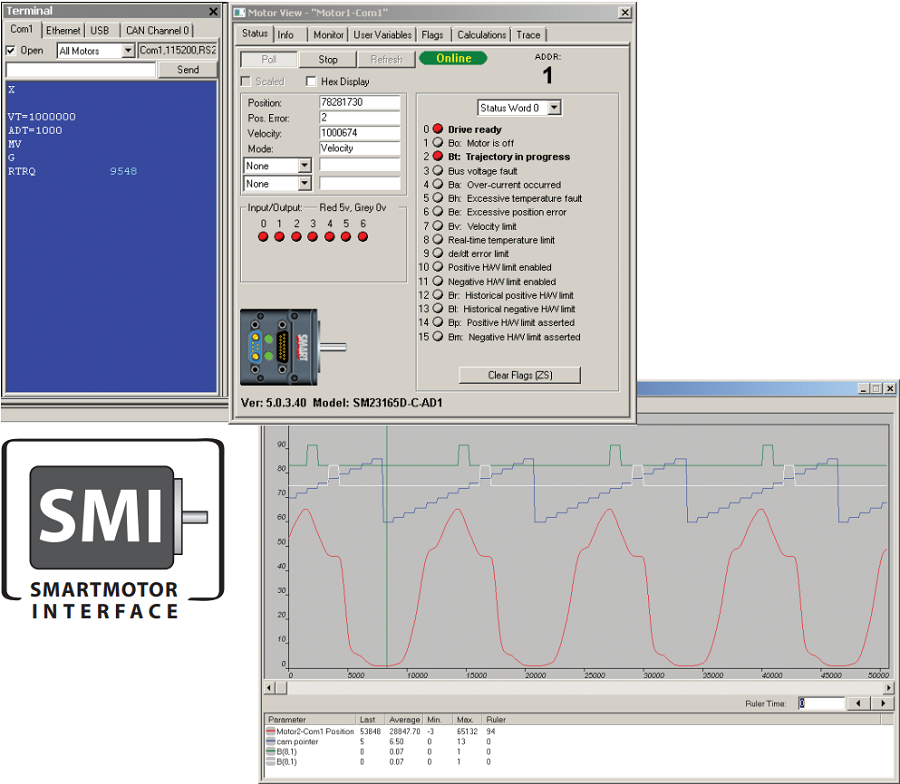Click the chart scrollbar left arrow
This screenshot has width=900, height=784.
(269, 688)
